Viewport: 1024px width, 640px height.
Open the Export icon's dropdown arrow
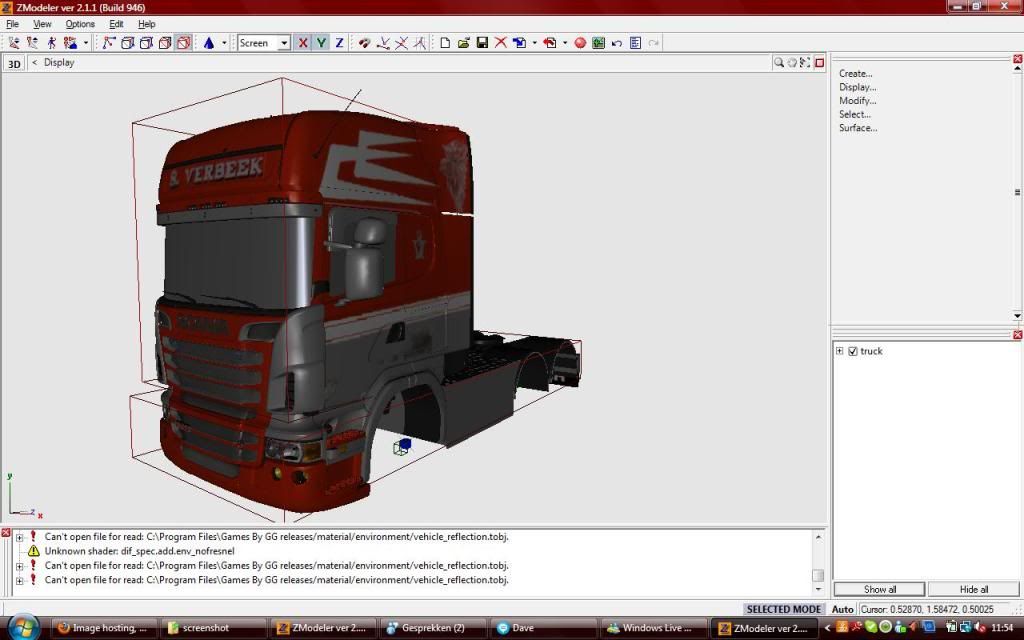tap(565, 43)
